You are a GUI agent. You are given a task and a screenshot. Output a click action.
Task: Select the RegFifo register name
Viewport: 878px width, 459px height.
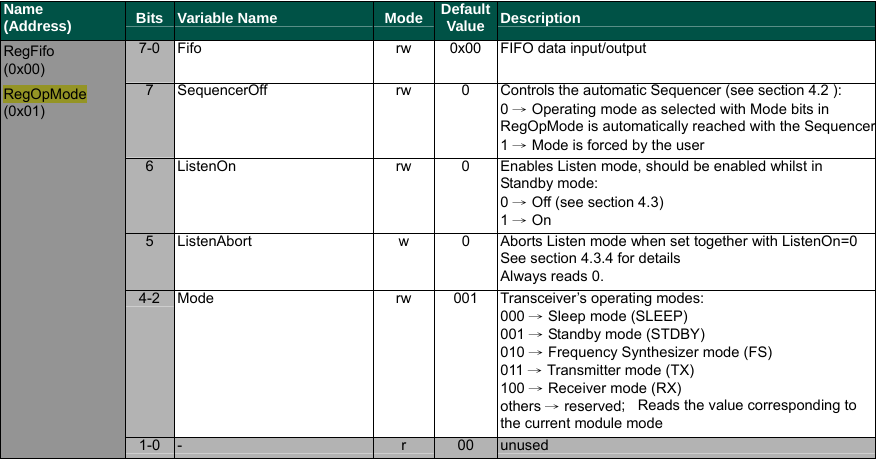pyautogui.click(x=29, y=51)
